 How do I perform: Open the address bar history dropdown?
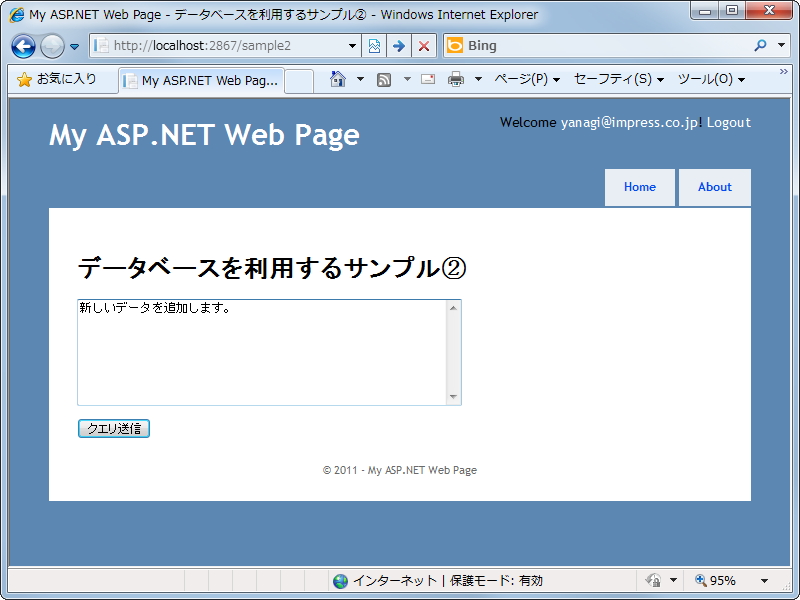click(352, 45)
